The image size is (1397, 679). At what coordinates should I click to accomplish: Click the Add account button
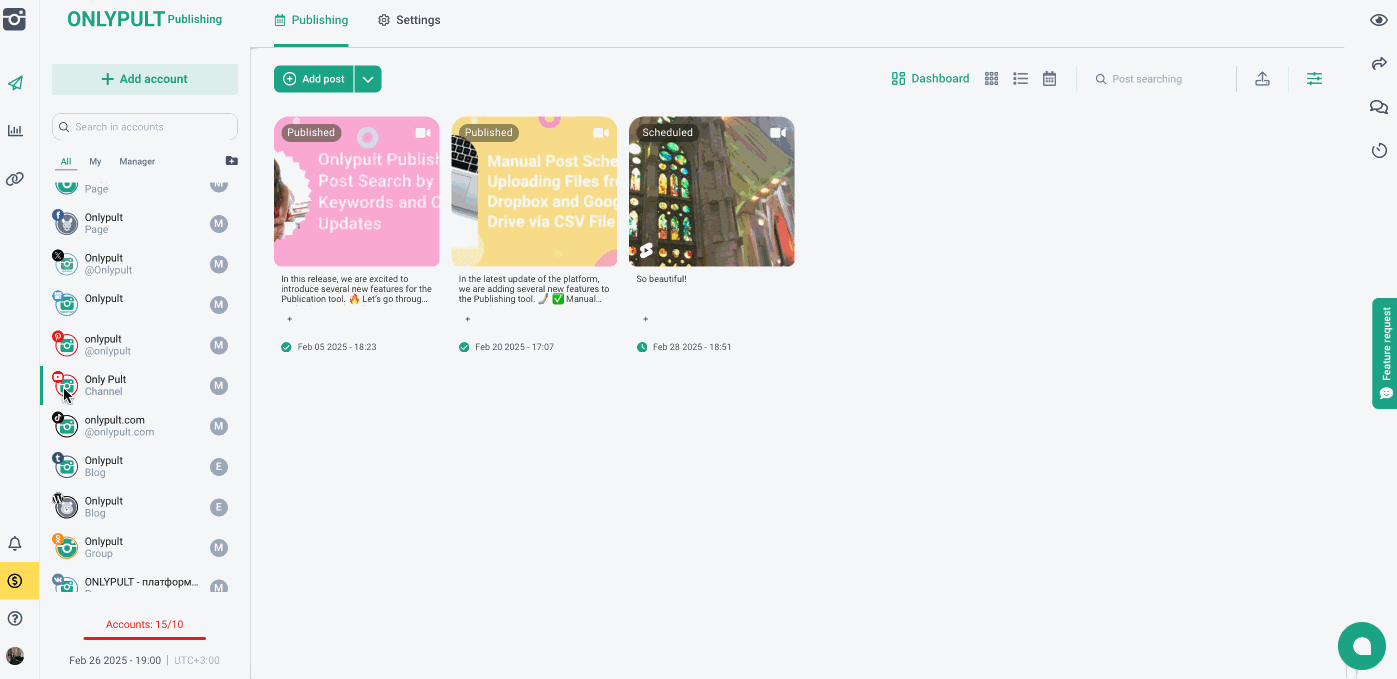pyautogui.click(x=145, y=79)
